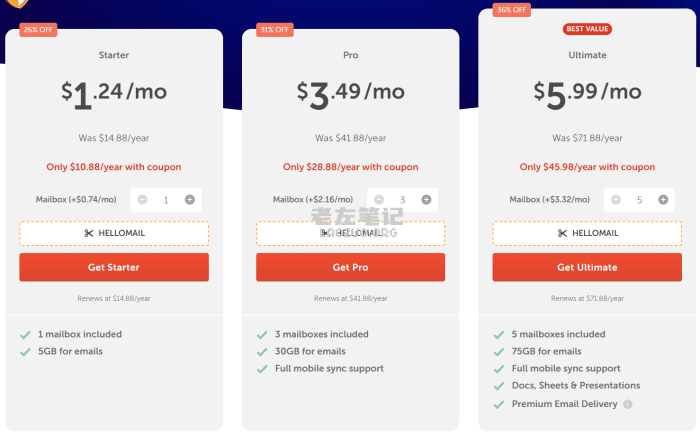700x435 pixels.
Task: Click the 36% OFF Ultimate badge
Action: click(511, 10)
